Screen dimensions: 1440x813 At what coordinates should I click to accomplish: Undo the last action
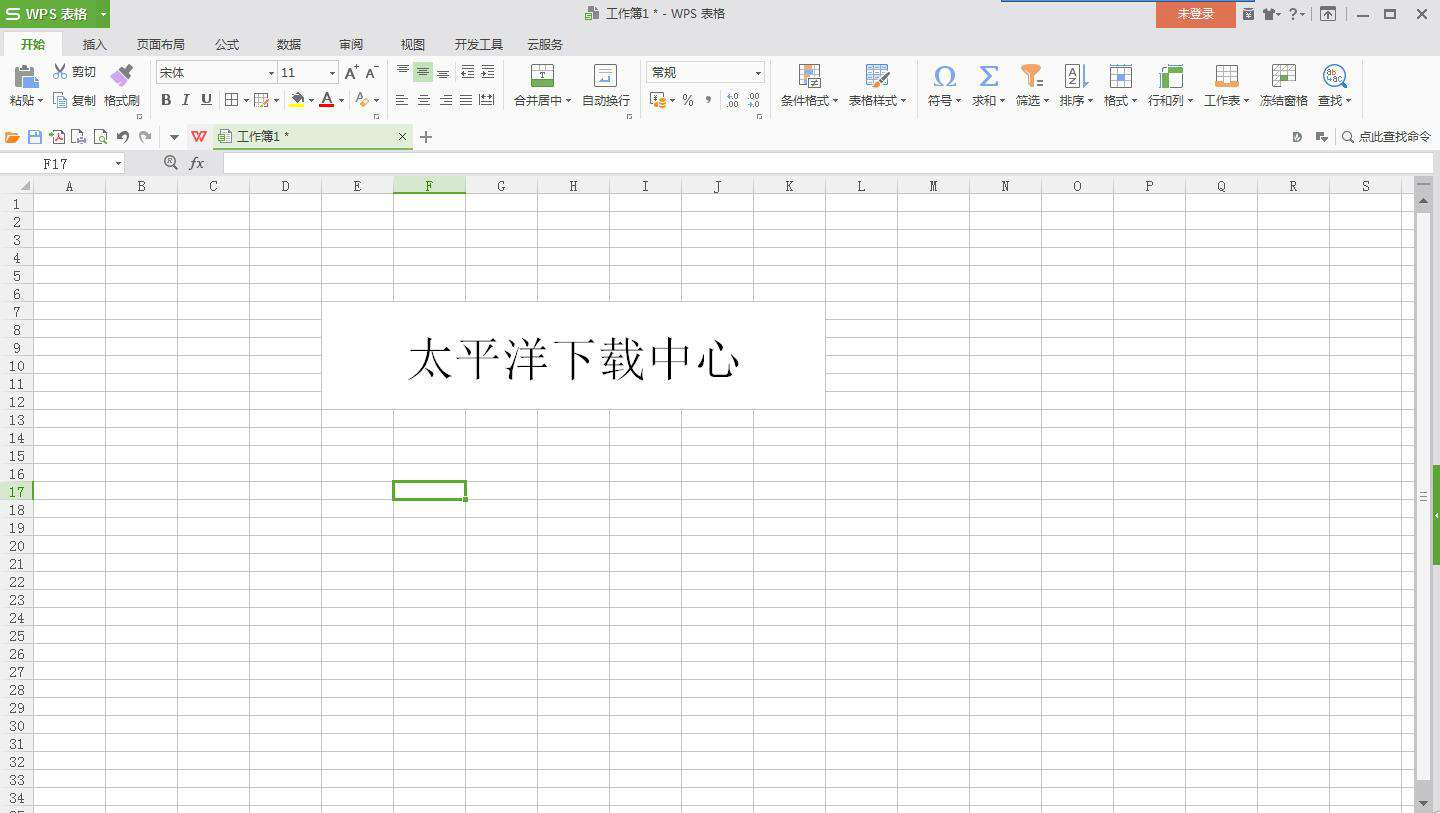[122, 137]
